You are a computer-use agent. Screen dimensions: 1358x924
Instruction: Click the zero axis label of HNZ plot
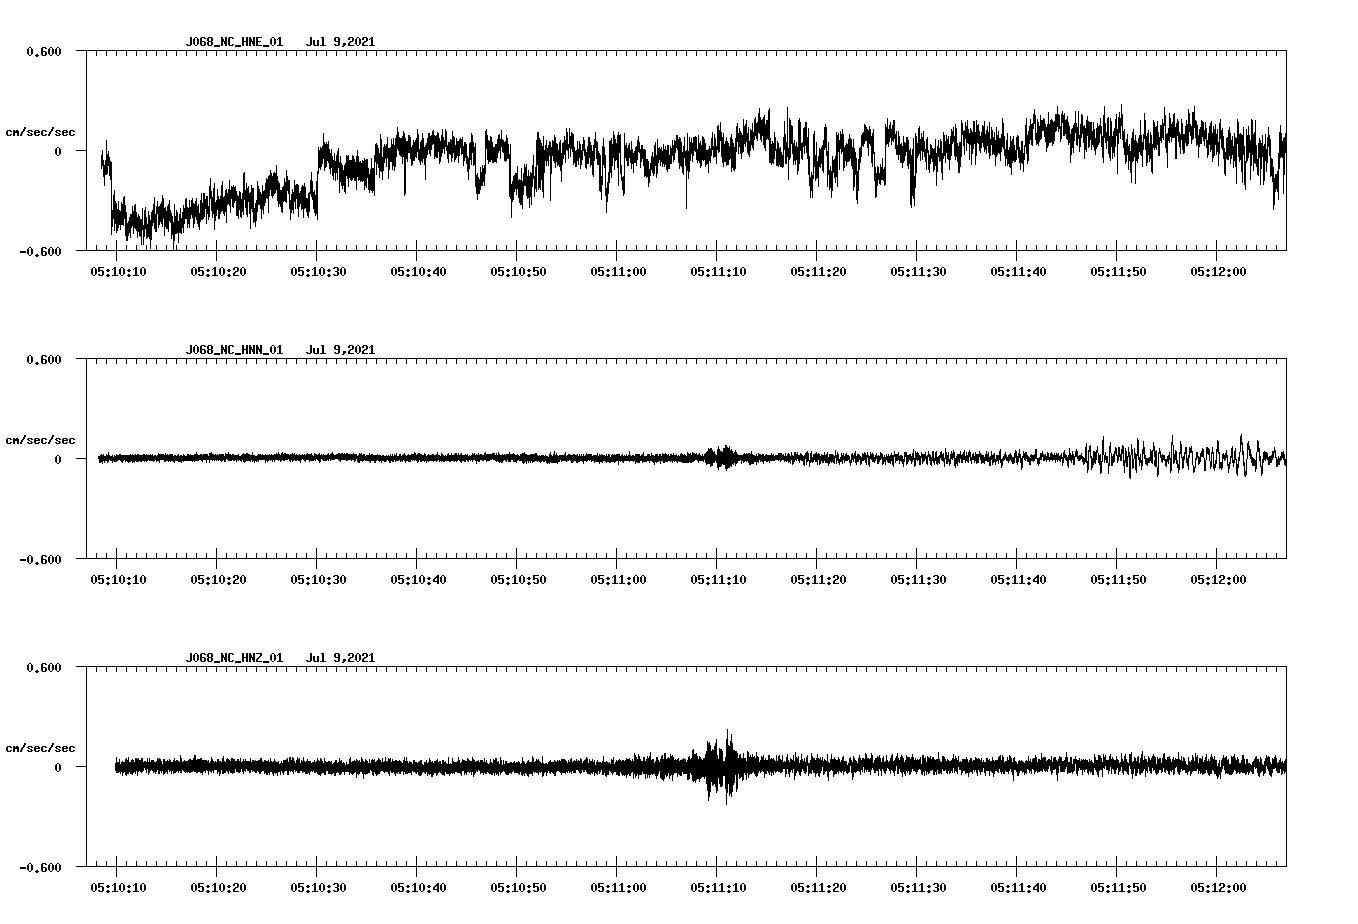58,767
